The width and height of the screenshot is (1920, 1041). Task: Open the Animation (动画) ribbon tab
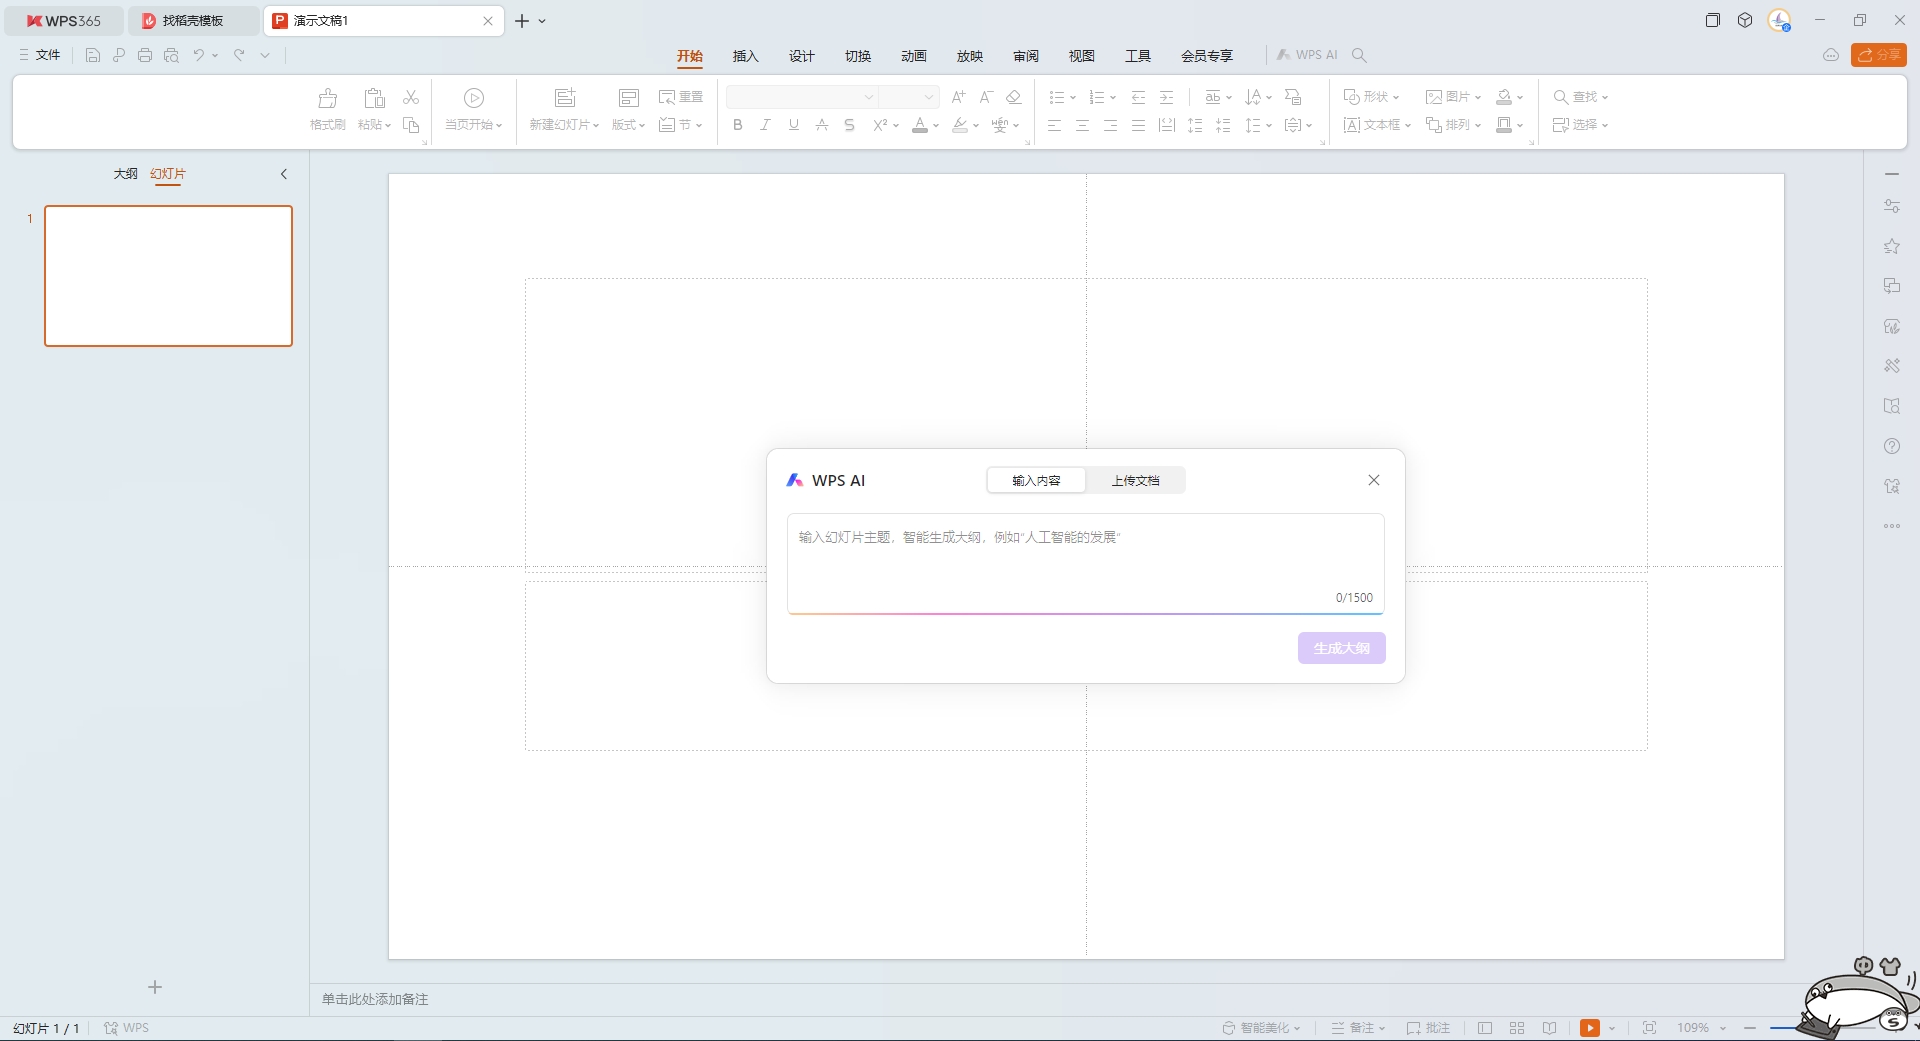tap(914, 56)
